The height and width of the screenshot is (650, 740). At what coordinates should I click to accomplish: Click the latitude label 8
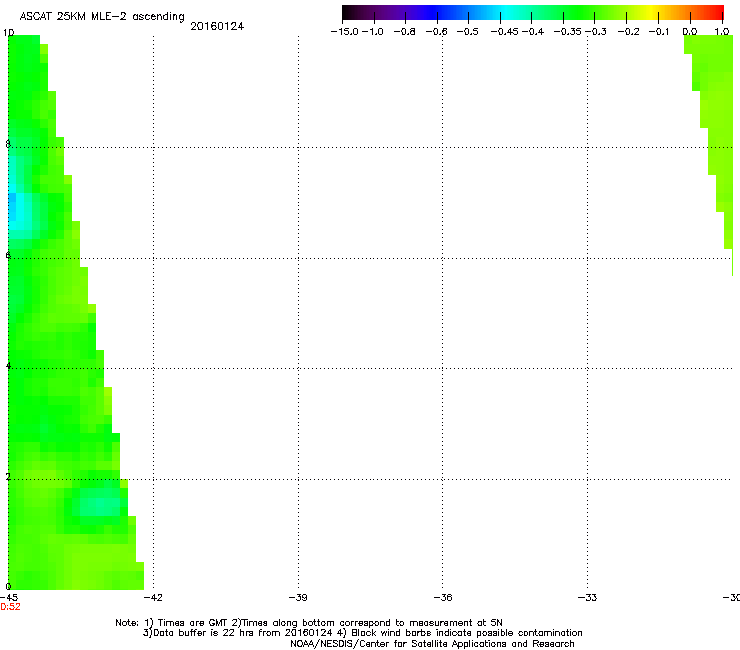coord(8,144)
